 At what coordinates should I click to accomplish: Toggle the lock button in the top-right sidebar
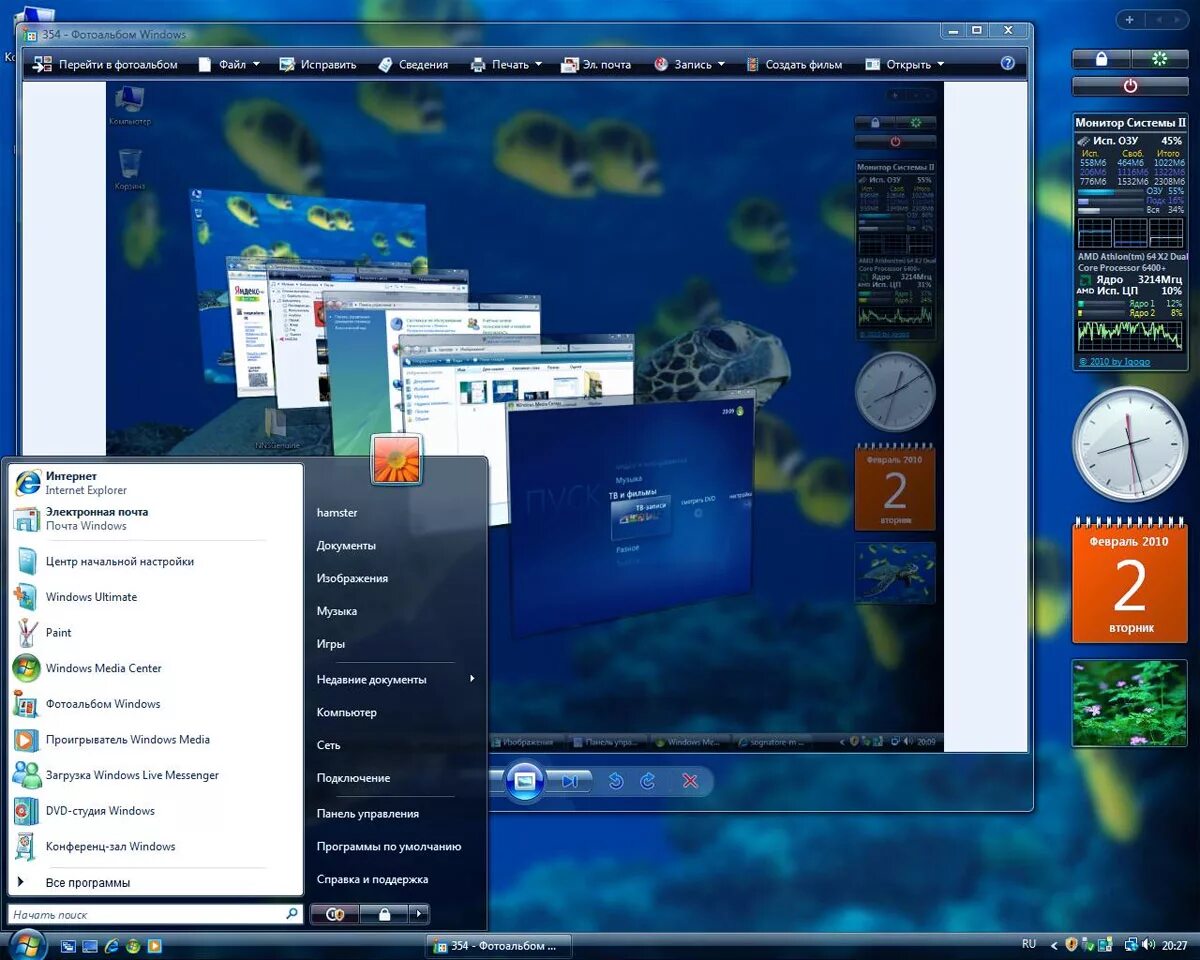[1099, 58]
